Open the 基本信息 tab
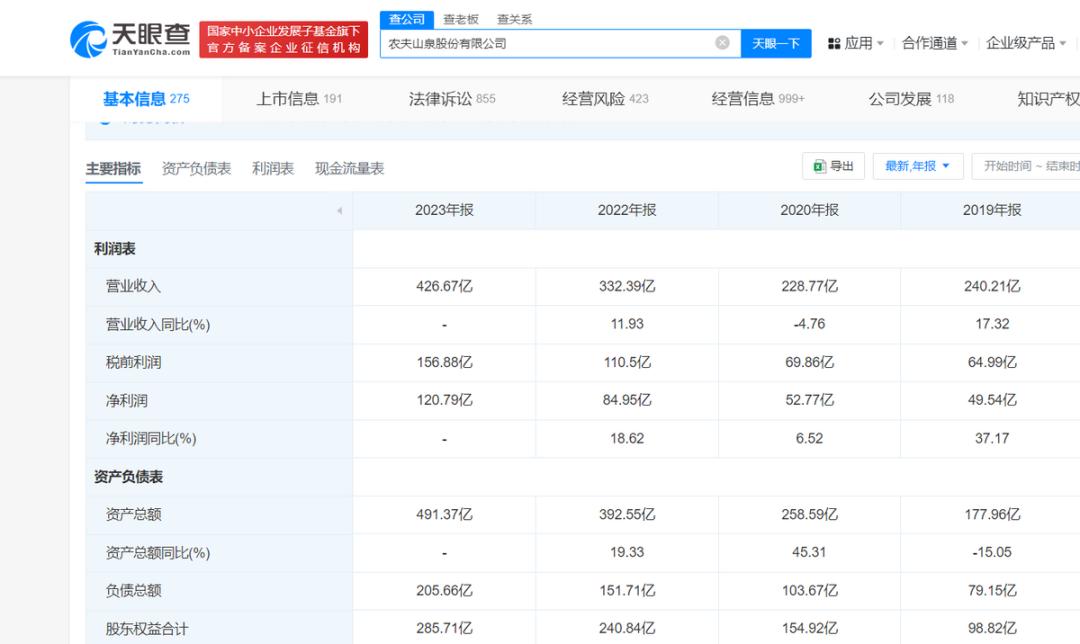 tap(146, 99)
